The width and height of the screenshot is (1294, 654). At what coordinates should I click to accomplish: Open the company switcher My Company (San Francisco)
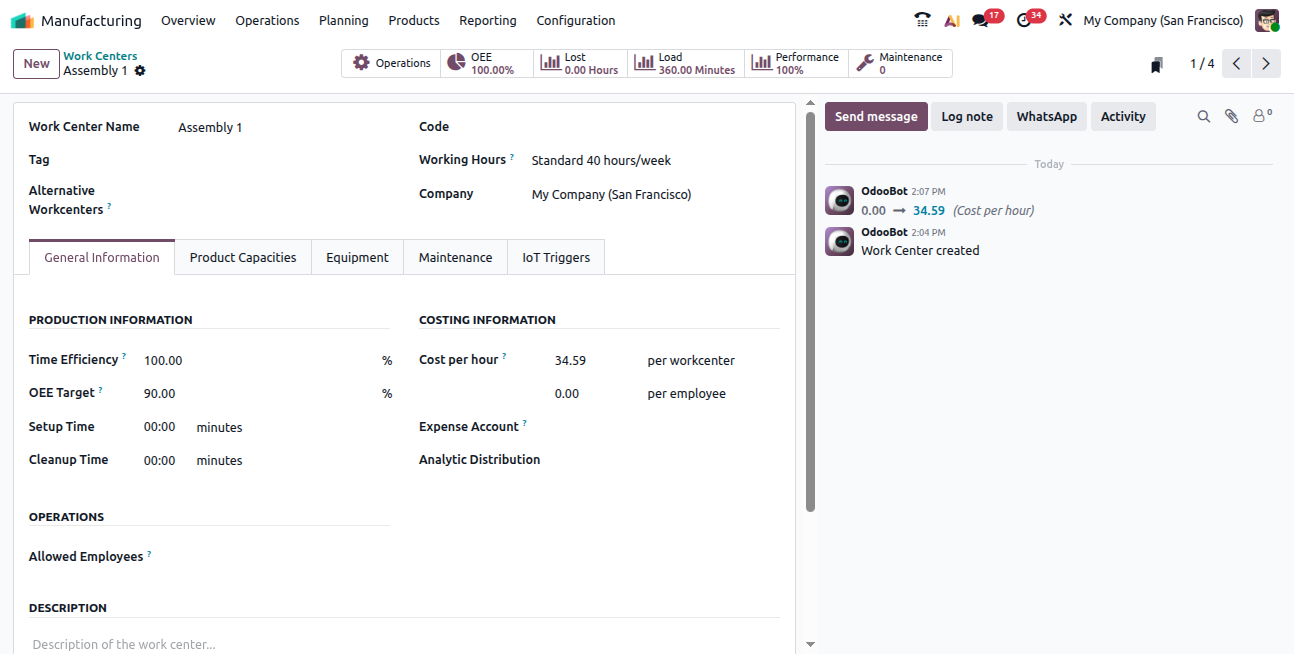click(x=1163, y=20)
